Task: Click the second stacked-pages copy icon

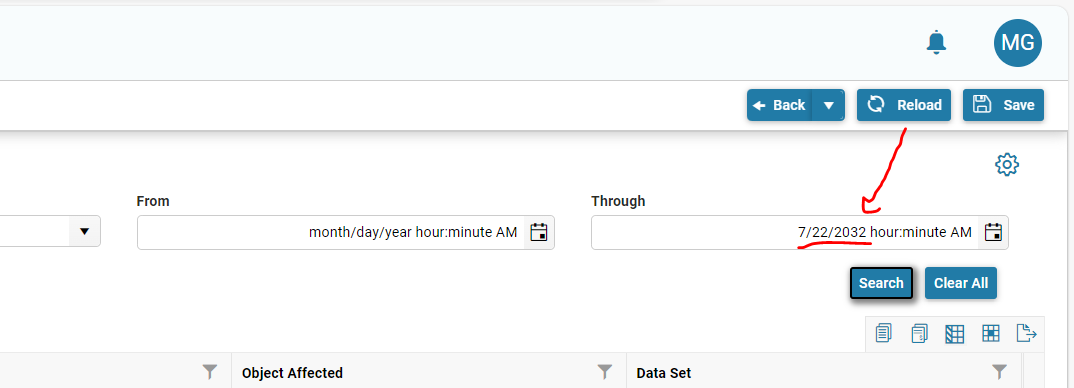Action: click(x=919, y=334)
